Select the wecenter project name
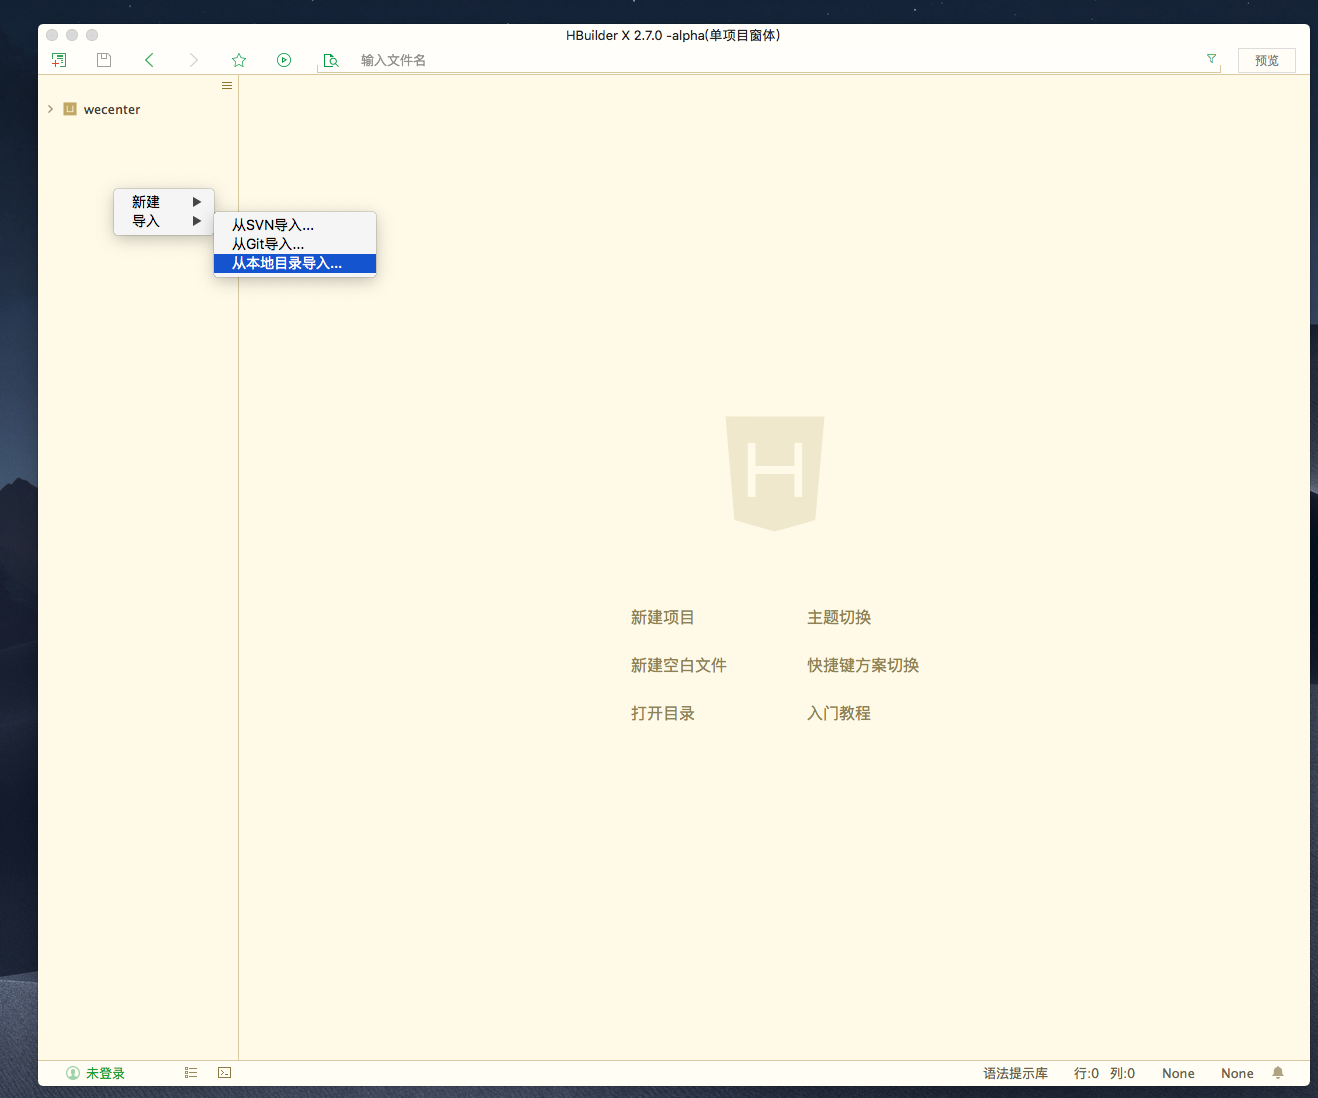The image size is (1318, 1098). click(x=112, y=110)
